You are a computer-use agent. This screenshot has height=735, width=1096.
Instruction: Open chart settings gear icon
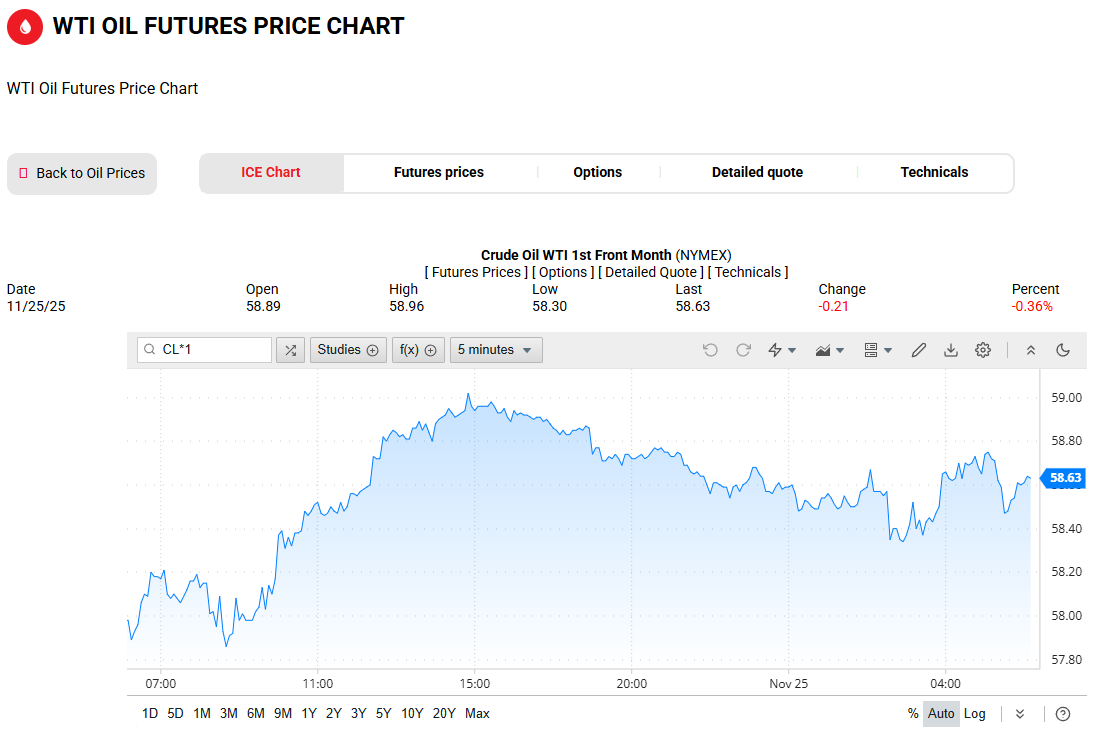pyautogui.click(x=983, y=350)
